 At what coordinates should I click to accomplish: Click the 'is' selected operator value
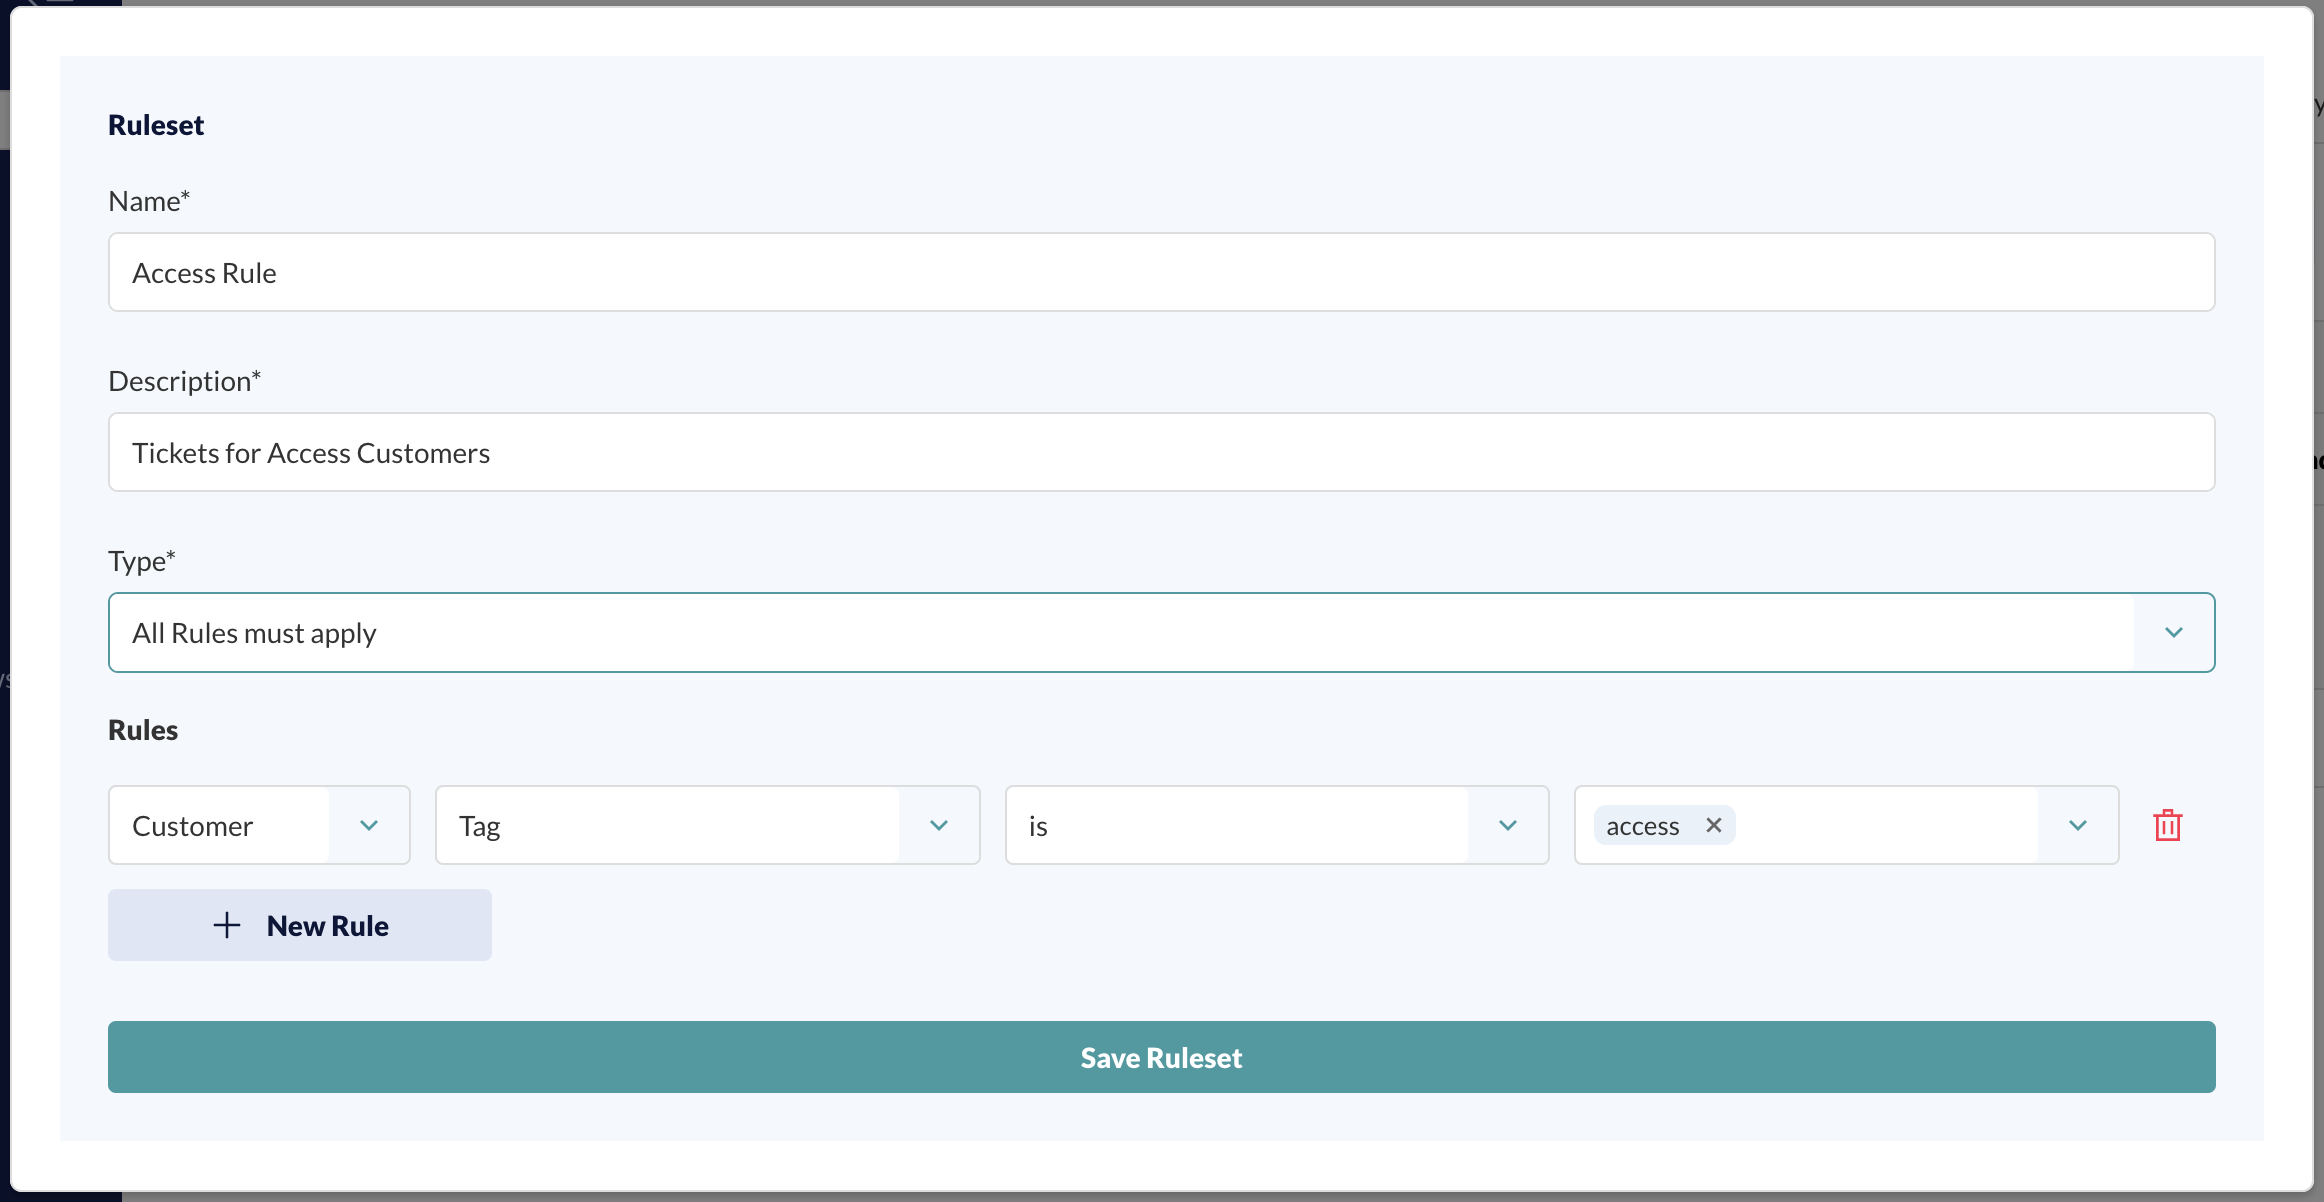click(x=1038, y=826)
